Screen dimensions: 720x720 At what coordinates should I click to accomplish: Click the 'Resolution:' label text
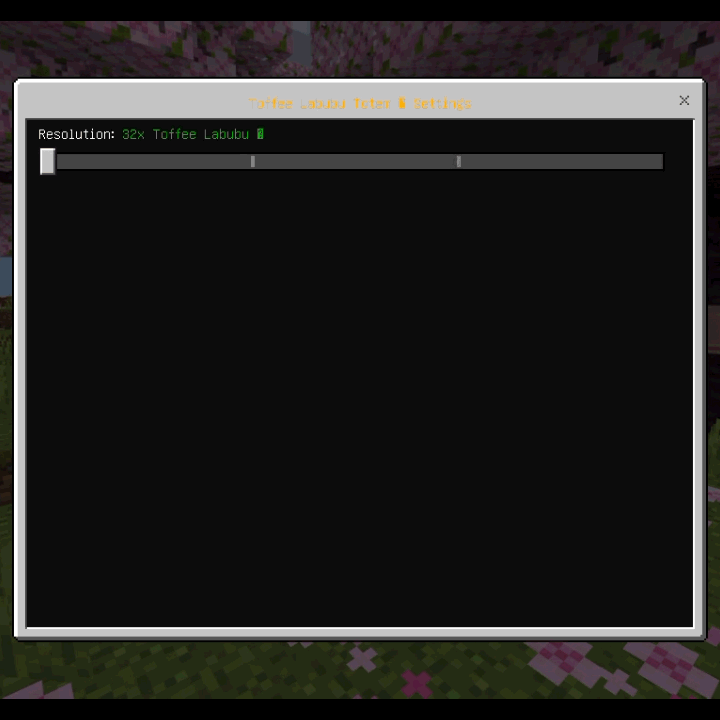[76, 134]
